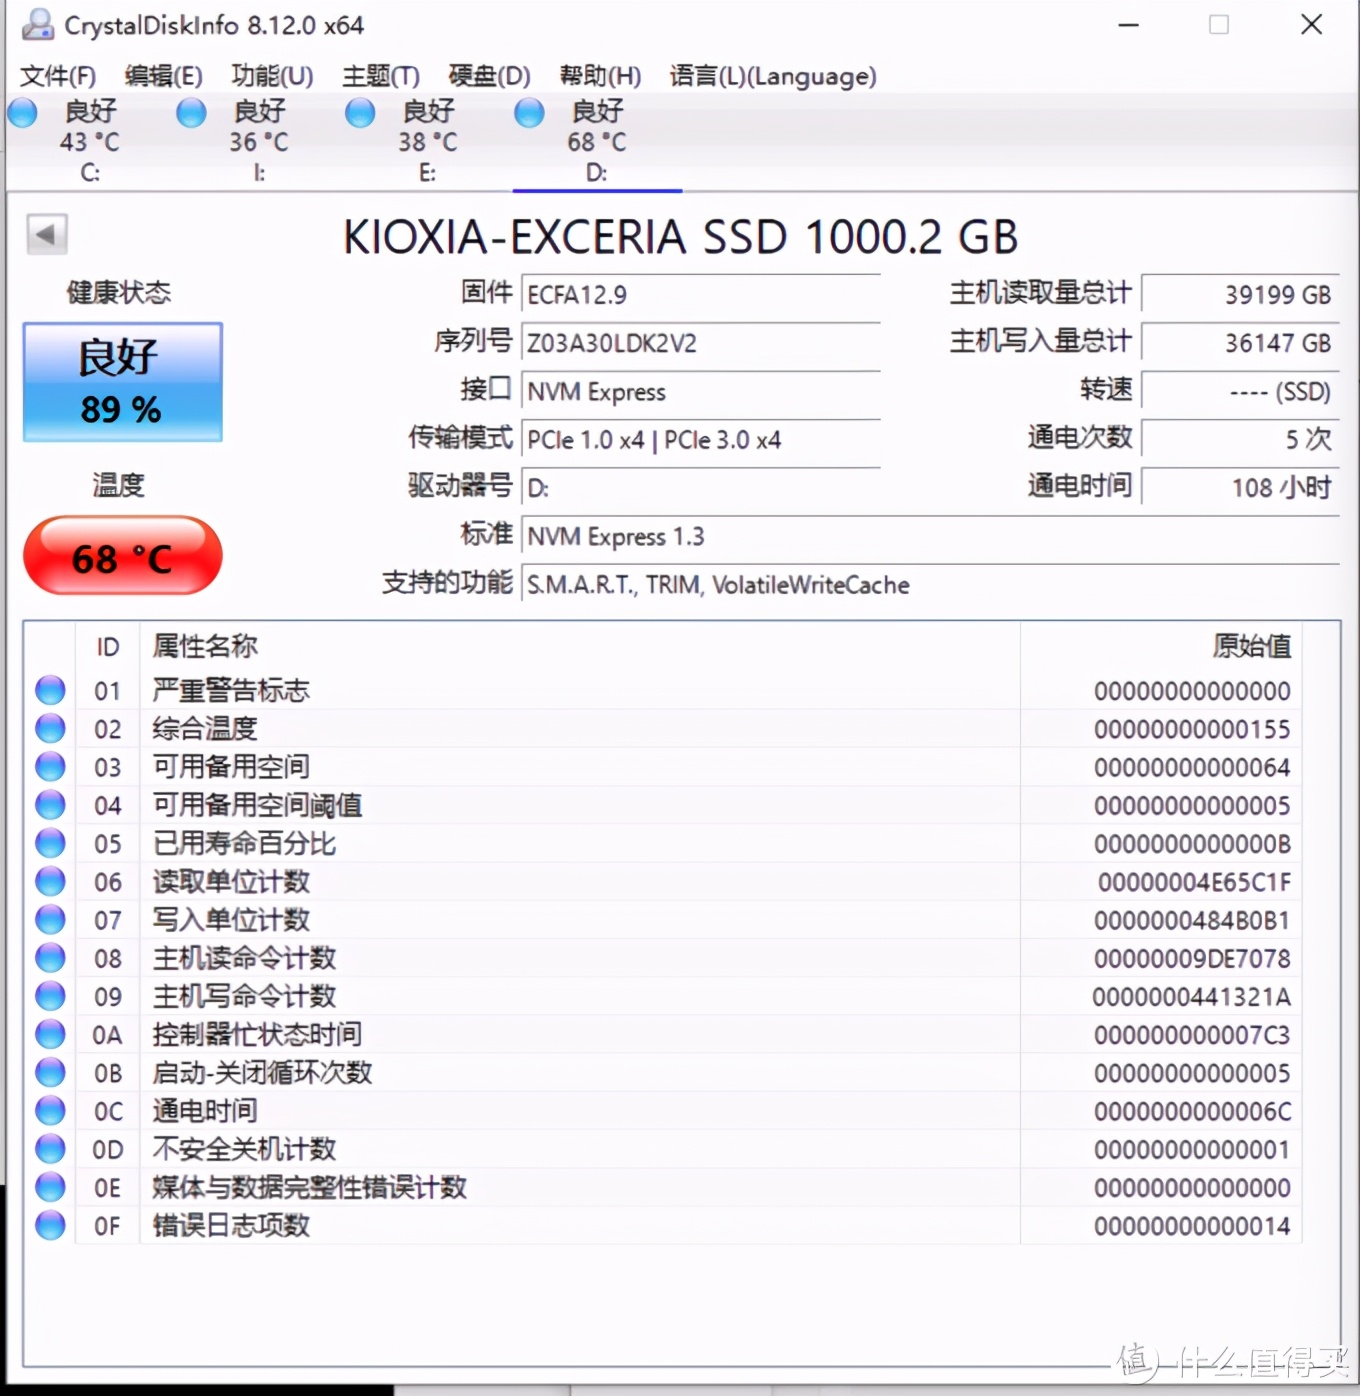
Task: Click the blue health indicator for drive E:
Action: (x=359, y=112)
